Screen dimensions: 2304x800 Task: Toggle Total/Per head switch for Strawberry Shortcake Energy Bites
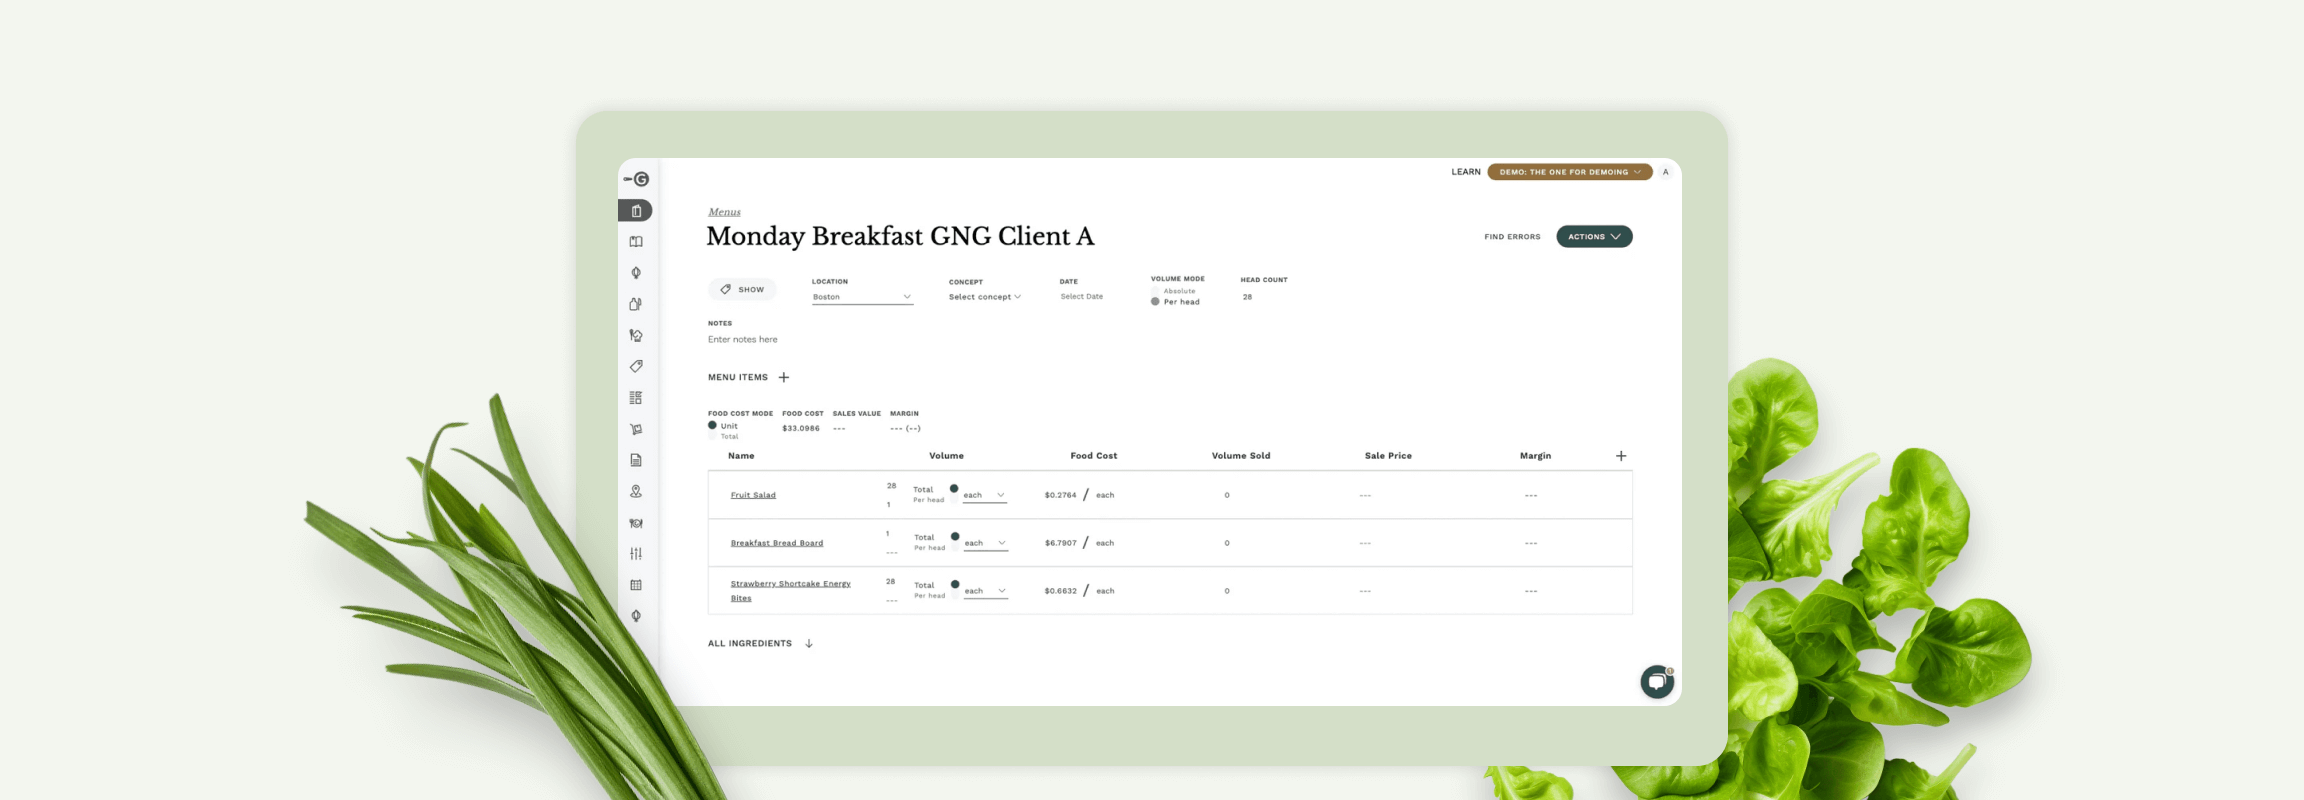[955, 590]
